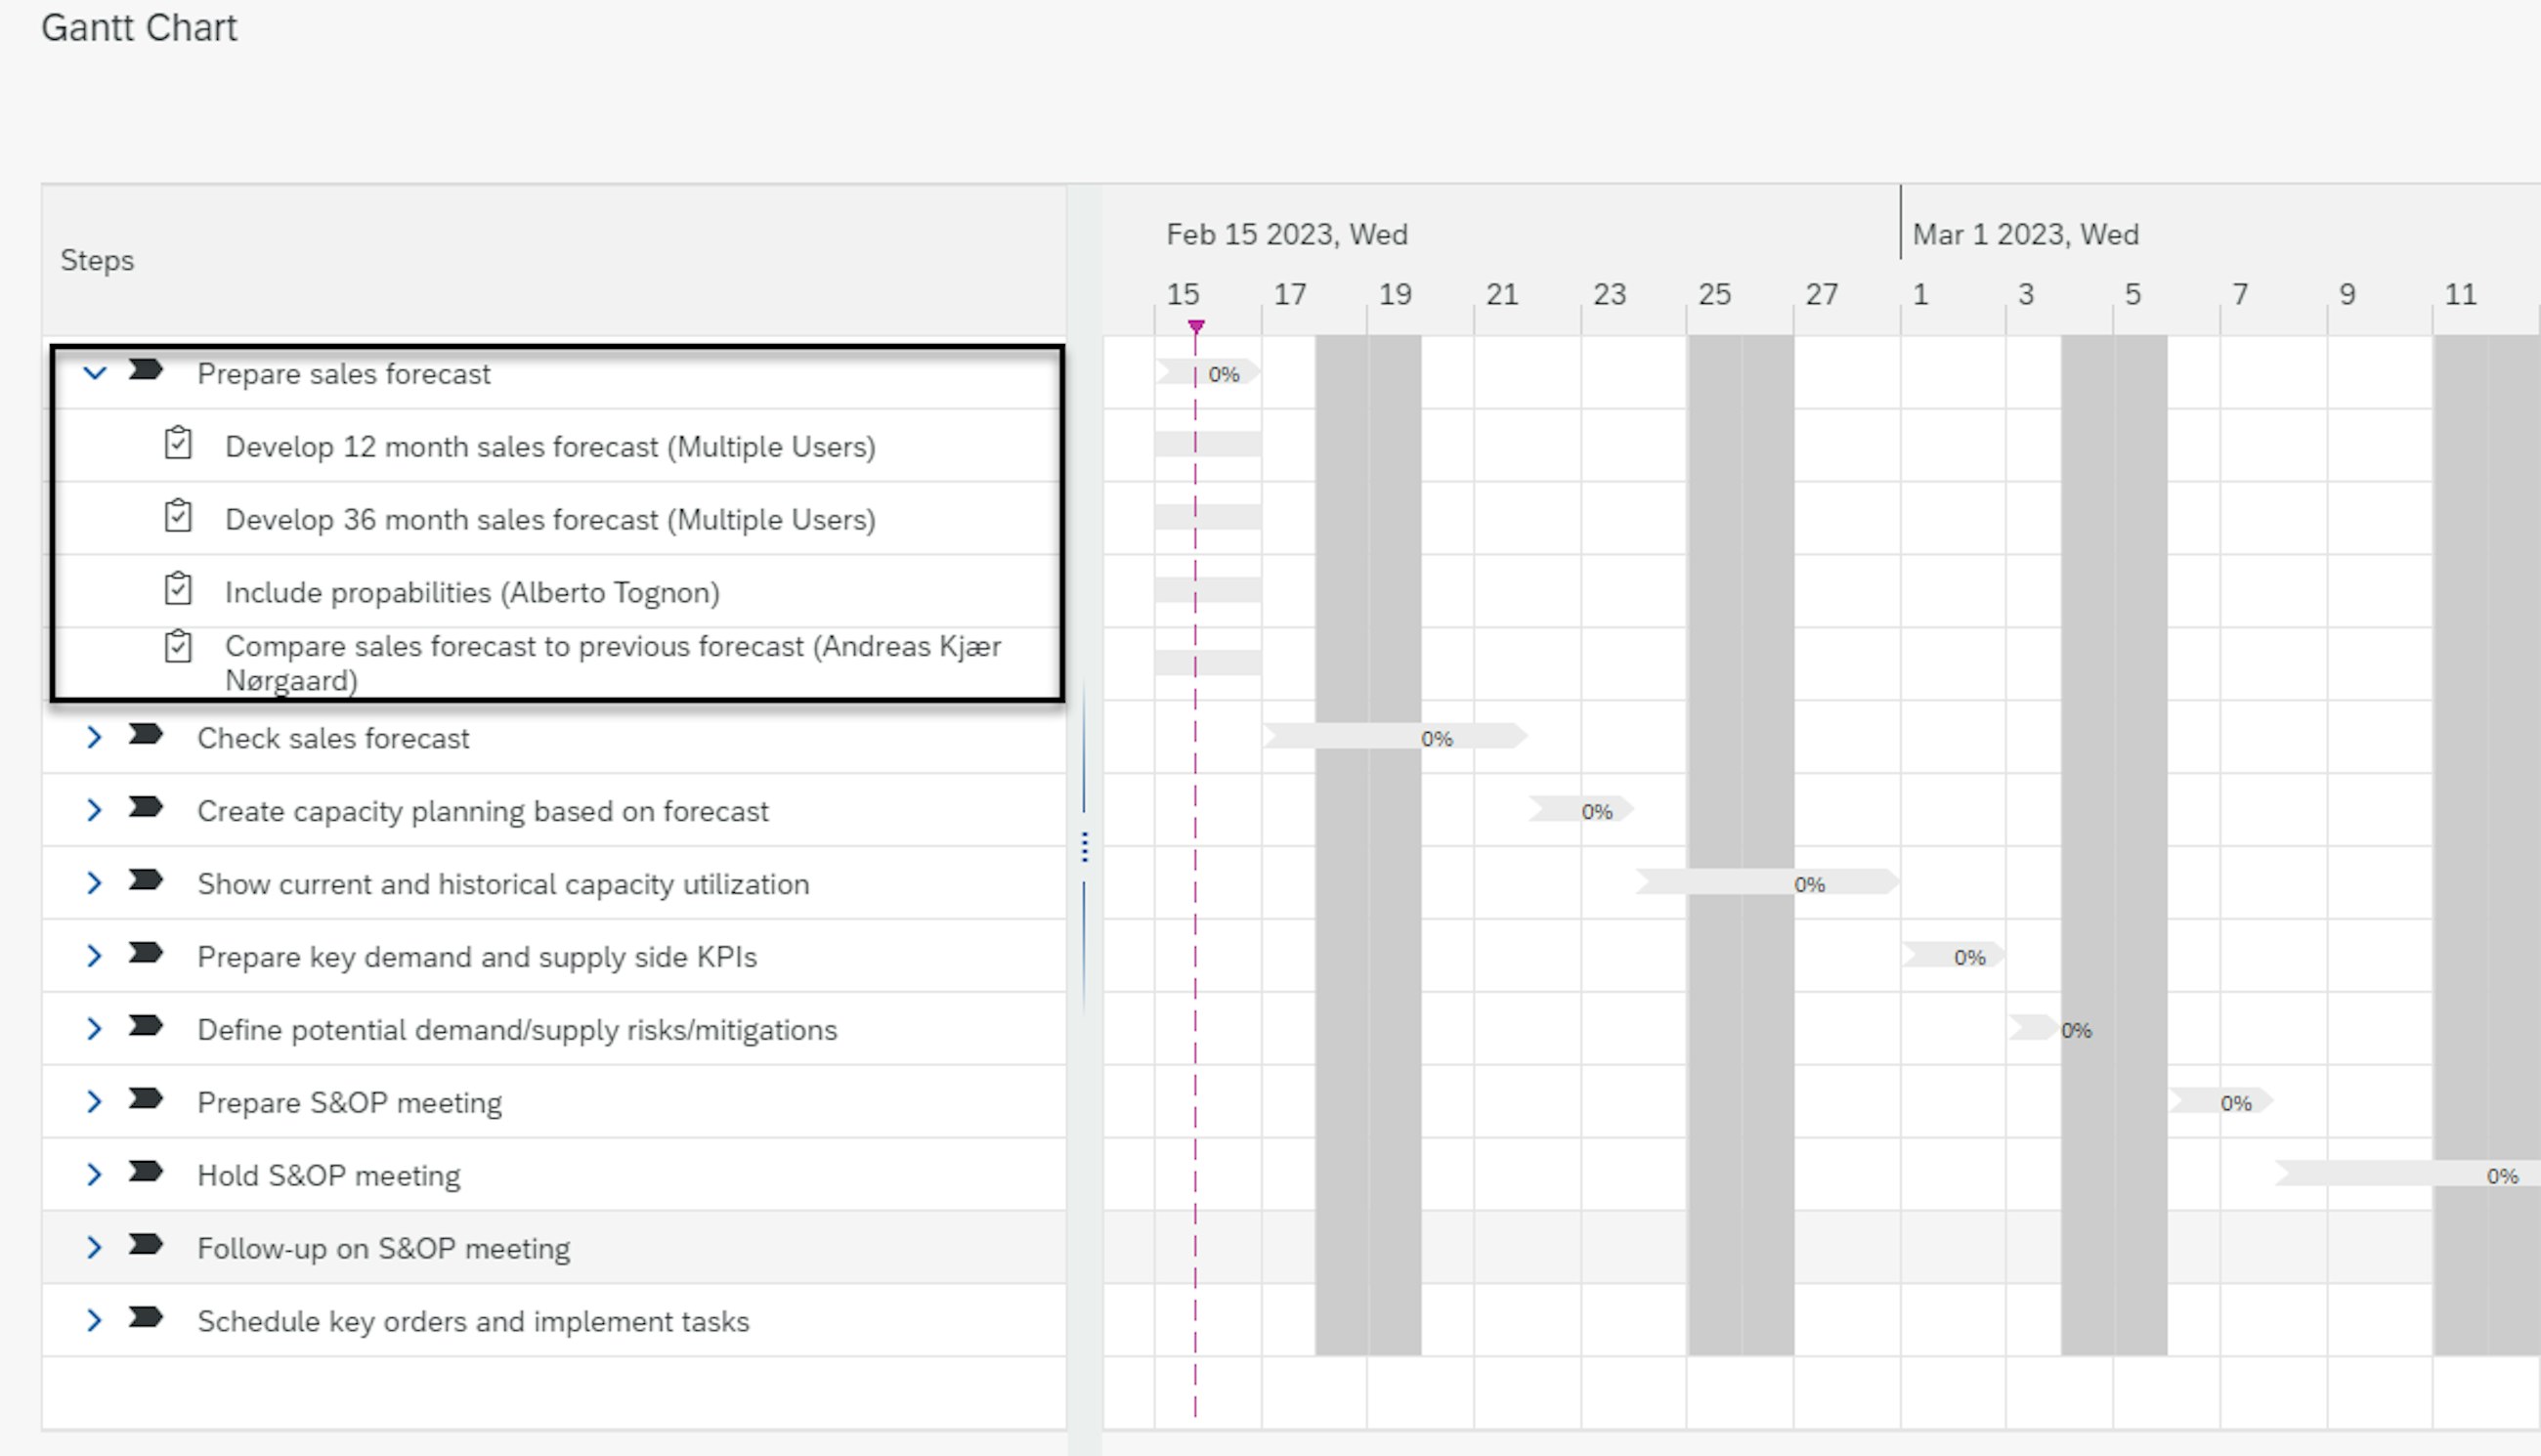Click the splitter handle between table and chart
The height and width of the screenshot is (1456, 2541).
[x=1085, y=848]
